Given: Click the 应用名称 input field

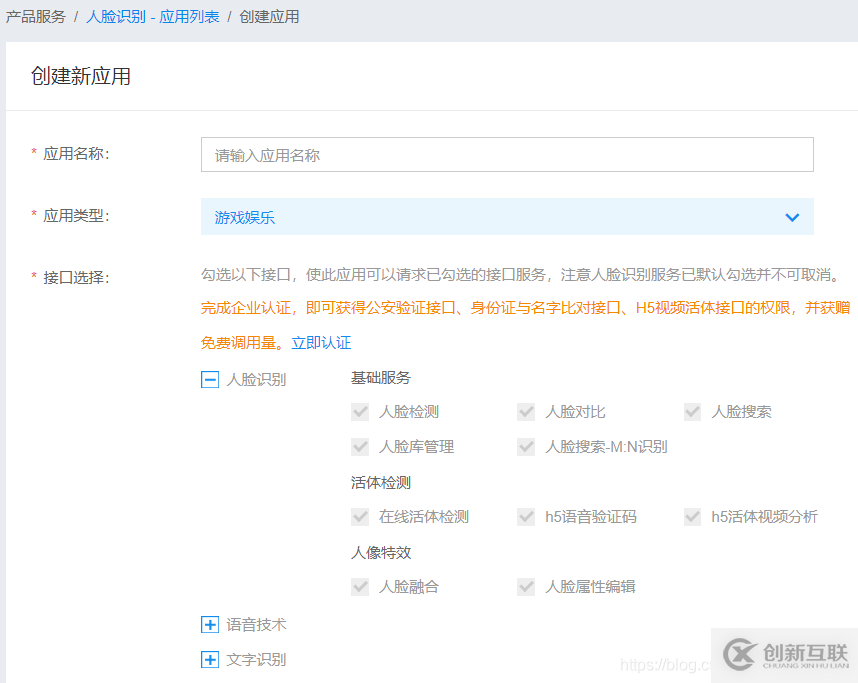Looking at the screenshot, I should point(506,154).
